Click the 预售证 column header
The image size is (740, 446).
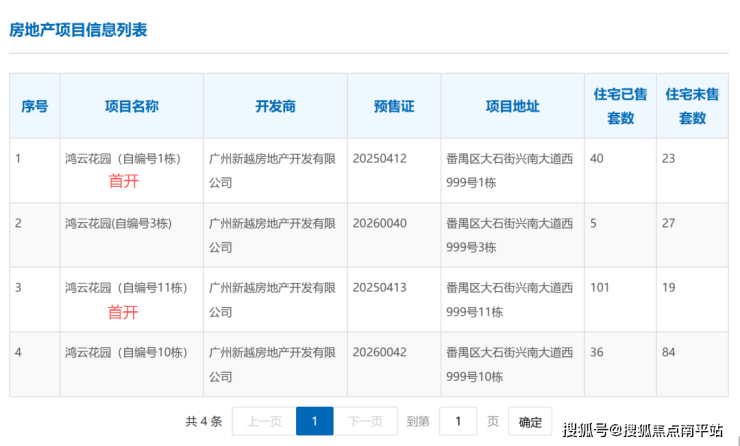click(x=394, y=106)
